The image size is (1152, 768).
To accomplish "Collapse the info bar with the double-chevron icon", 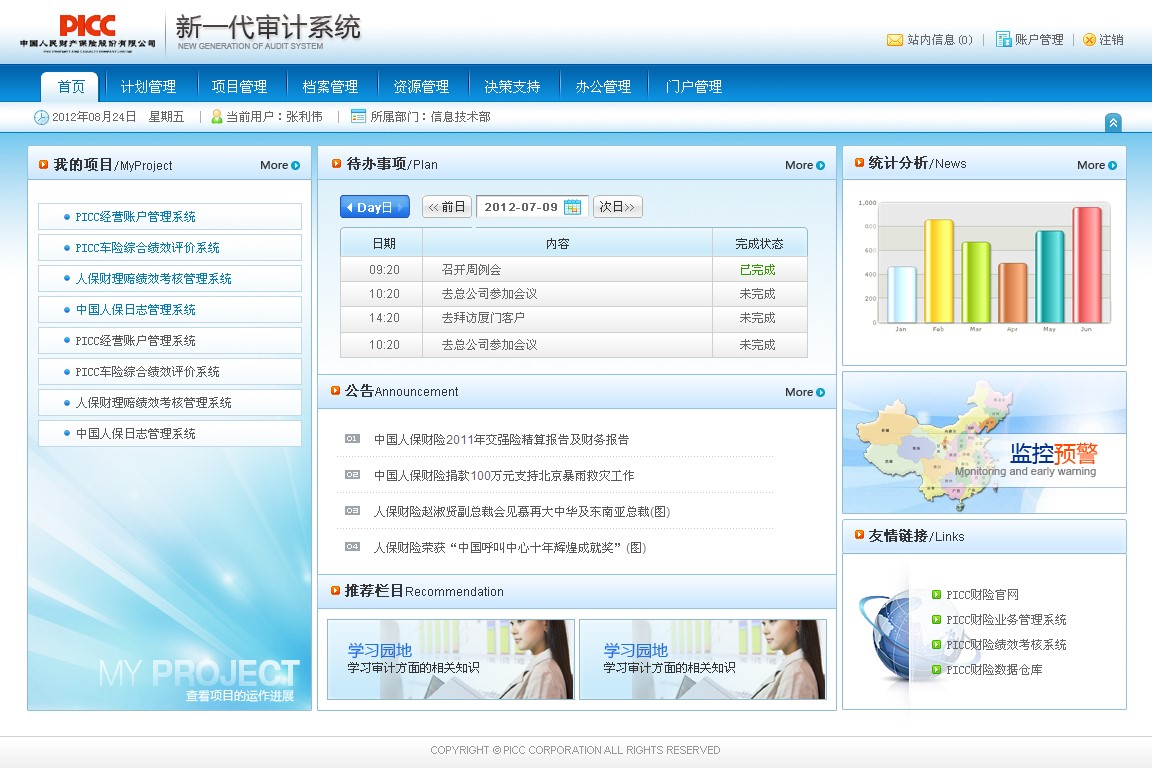I will pos(1113,123).
